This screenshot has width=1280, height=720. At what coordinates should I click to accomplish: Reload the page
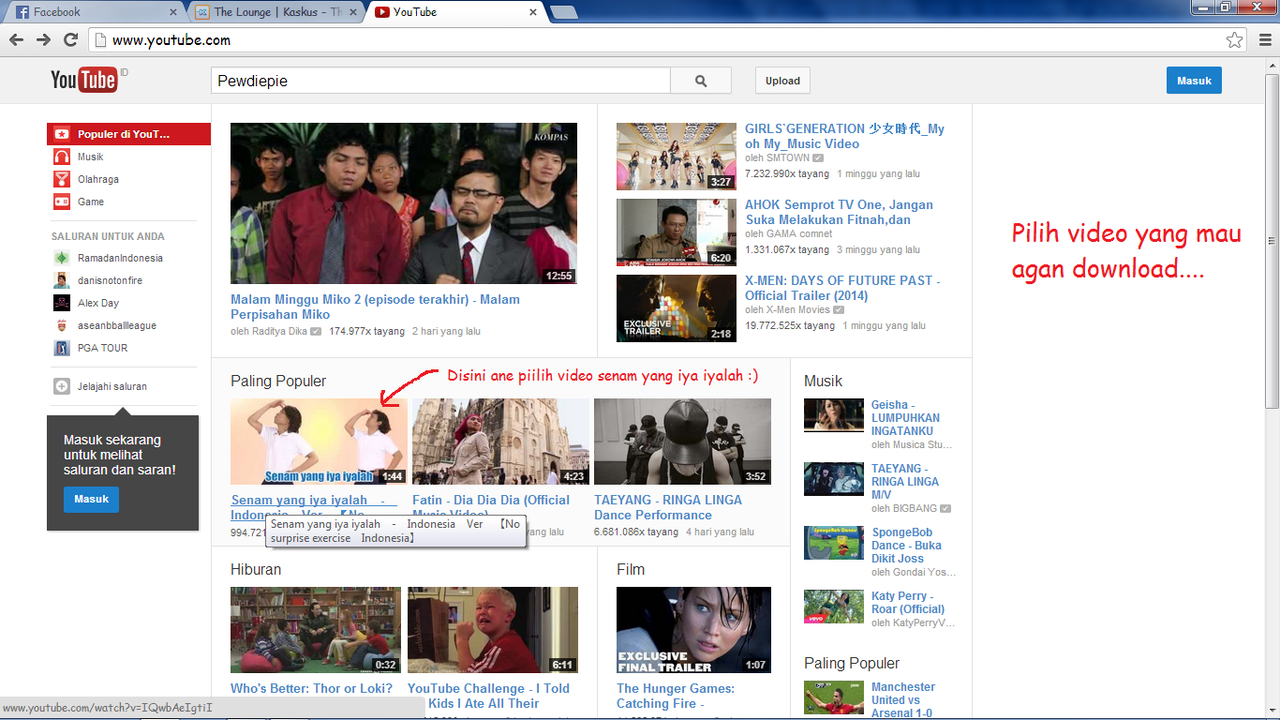coord(70,40)
